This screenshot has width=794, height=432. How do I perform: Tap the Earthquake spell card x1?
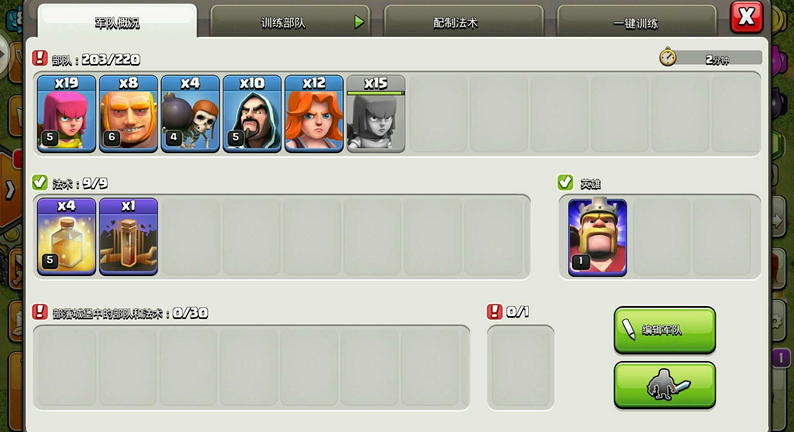pos(128,237)
